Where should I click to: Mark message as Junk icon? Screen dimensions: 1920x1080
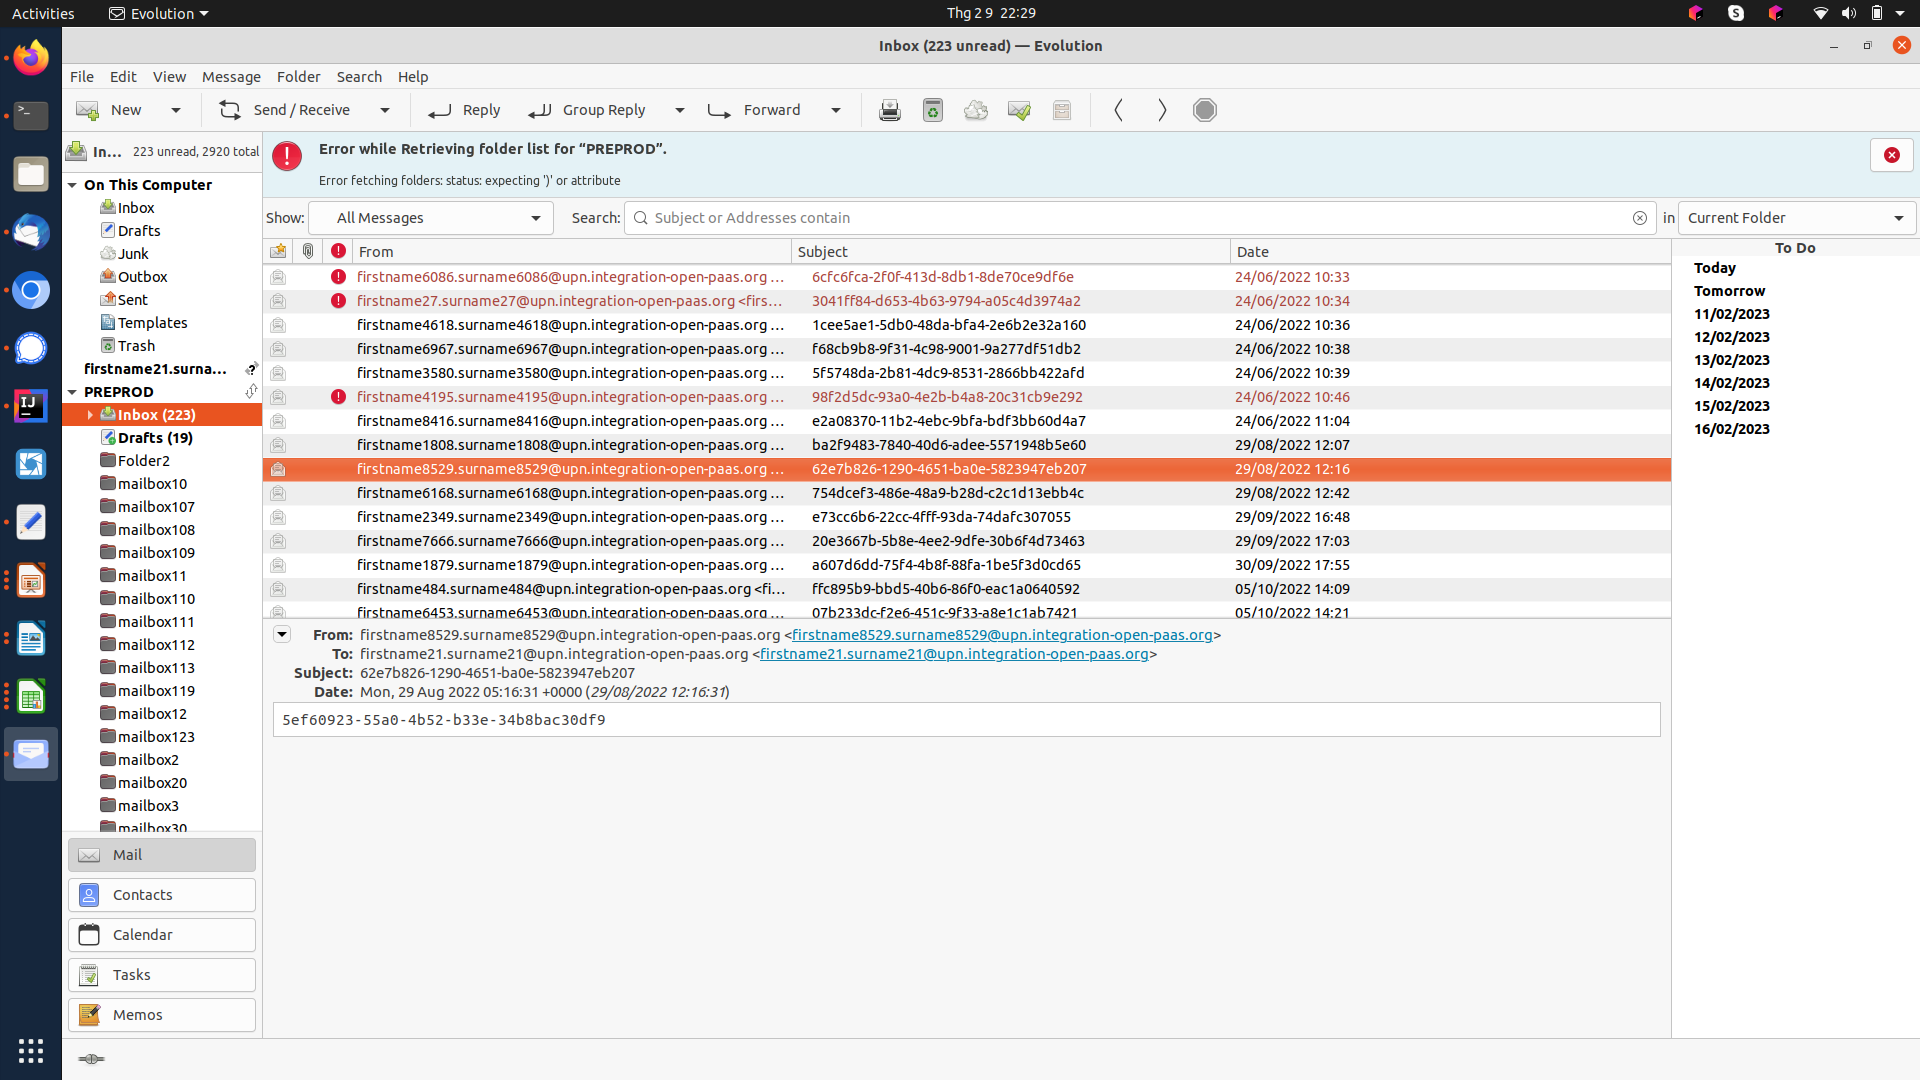point(975,110)
